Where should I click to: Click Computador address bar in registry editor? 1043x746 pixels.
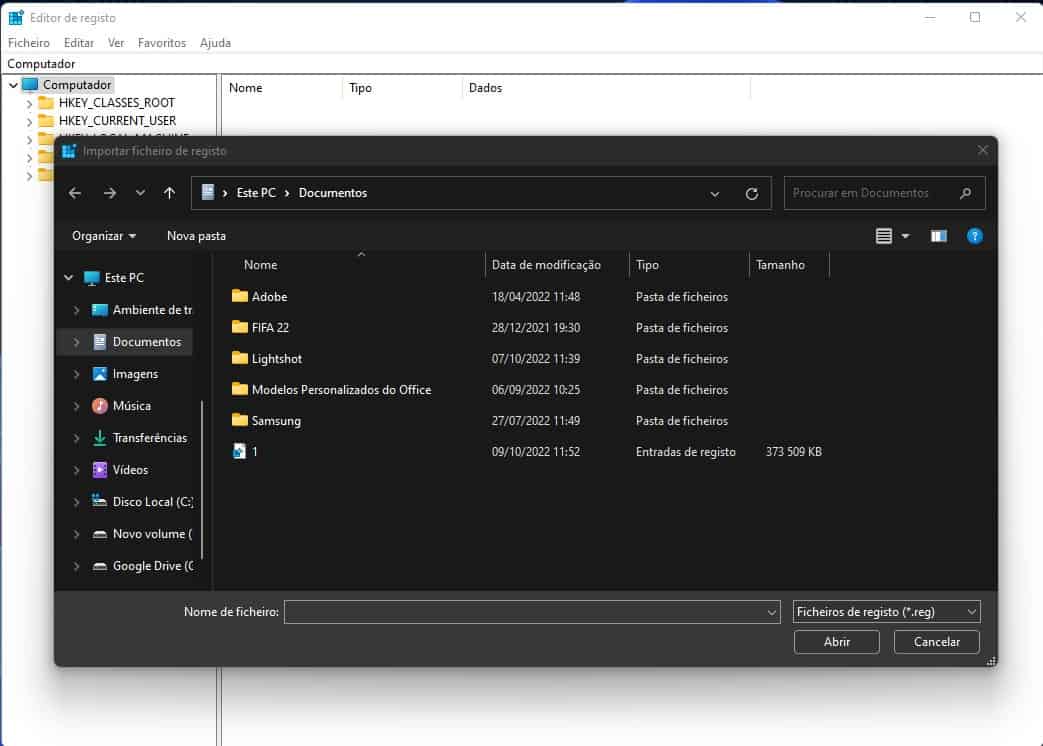522,64
